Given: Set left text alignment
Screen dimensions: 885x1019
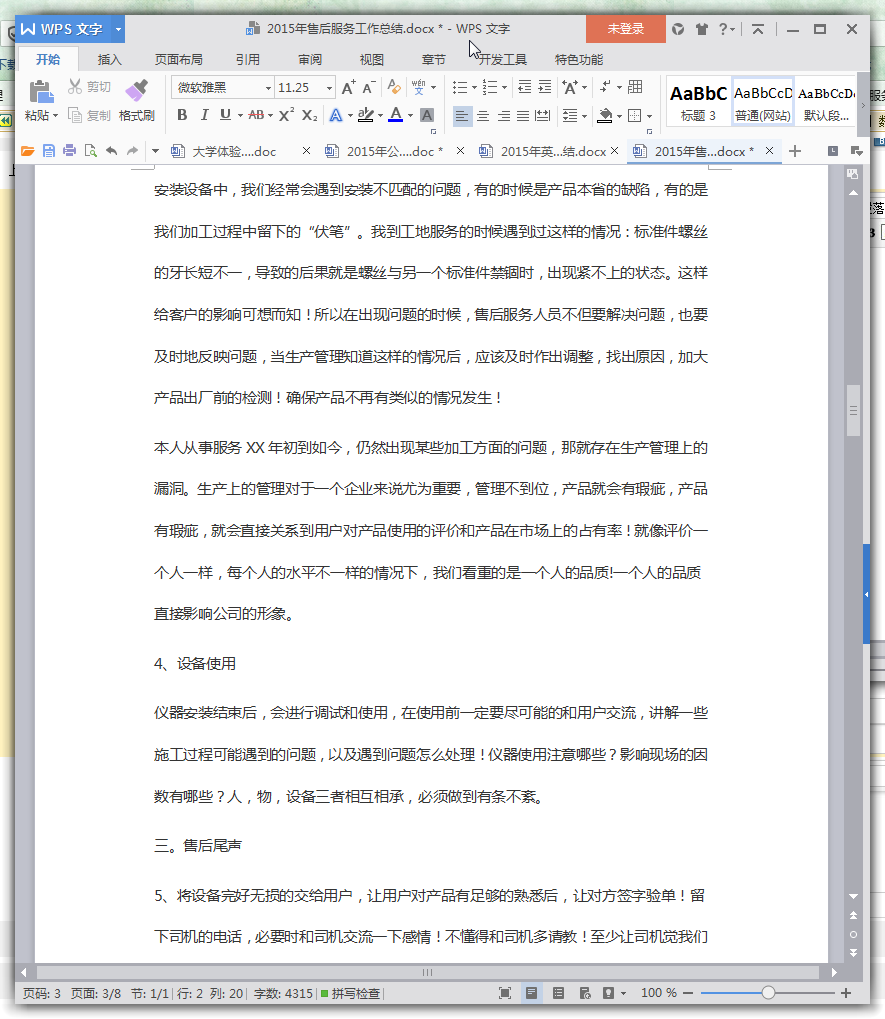Looking at the screenshot, I should [462, 116].
